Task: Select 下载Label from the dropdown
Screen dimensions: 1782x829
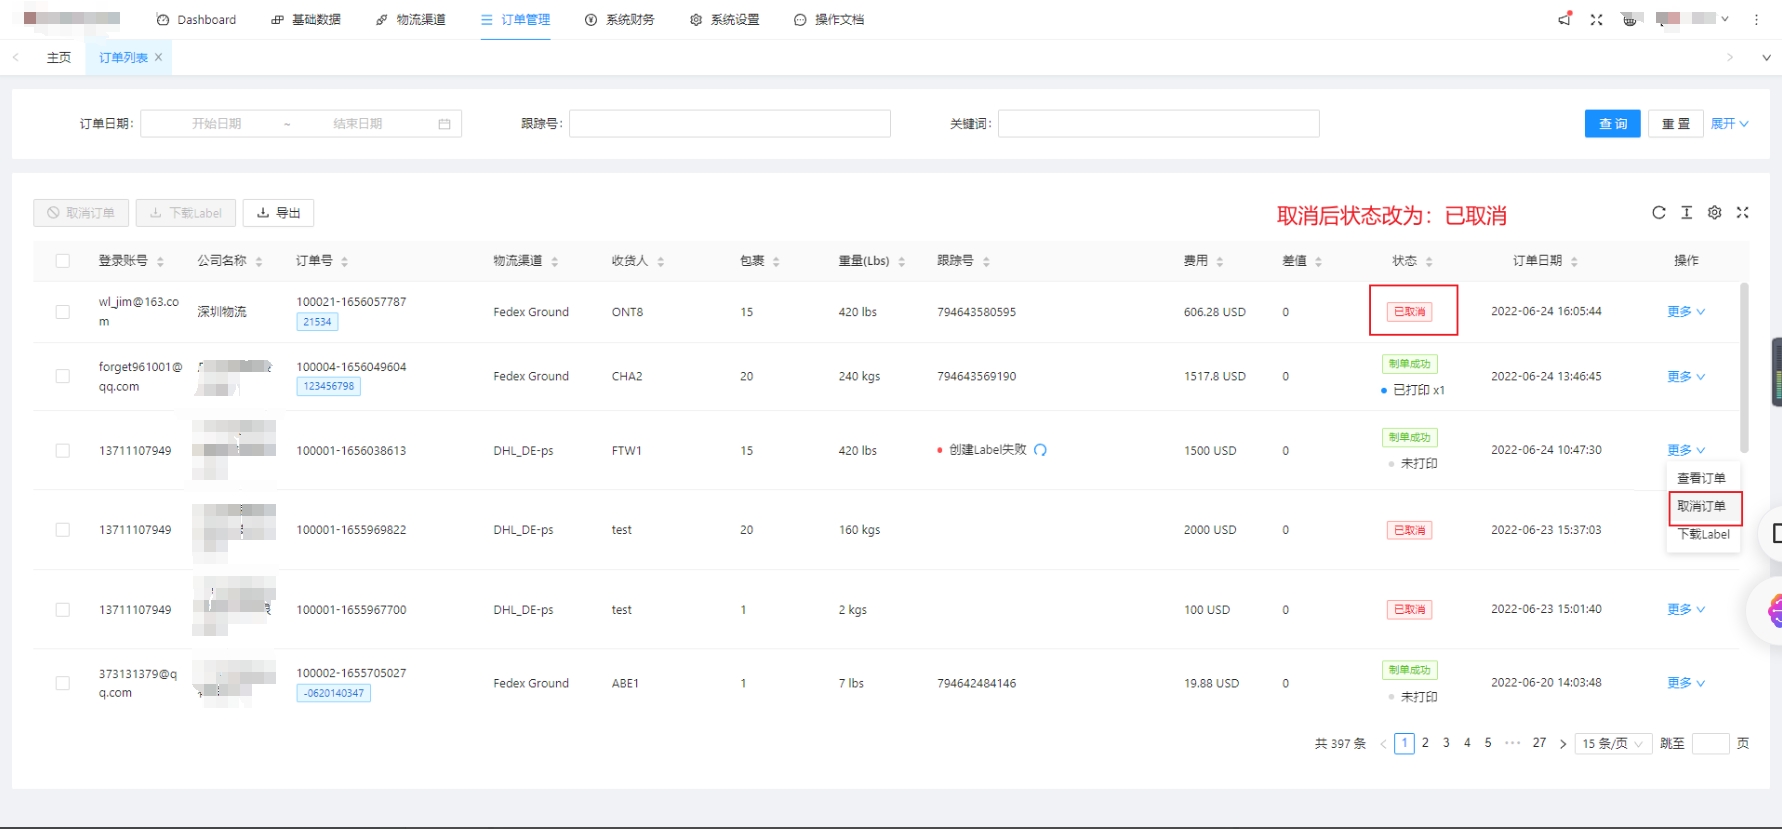Action: click(1703, 534)
